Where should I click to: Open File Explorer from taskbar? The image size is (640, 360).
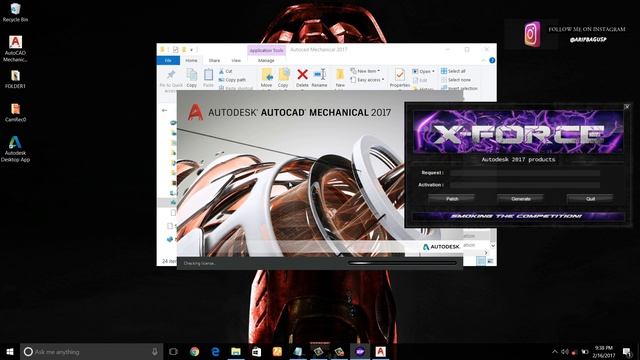click(x=236, y=351)
